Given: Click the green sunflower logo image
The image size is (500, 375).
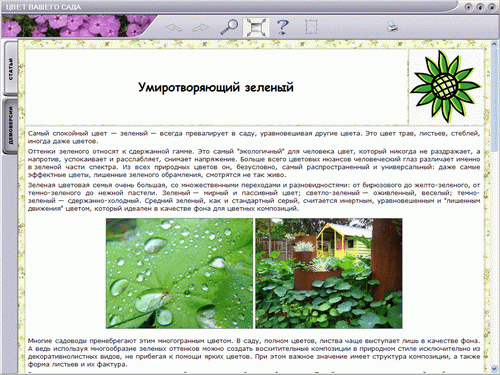Looking at the screenshot, I should coord(446,87).
